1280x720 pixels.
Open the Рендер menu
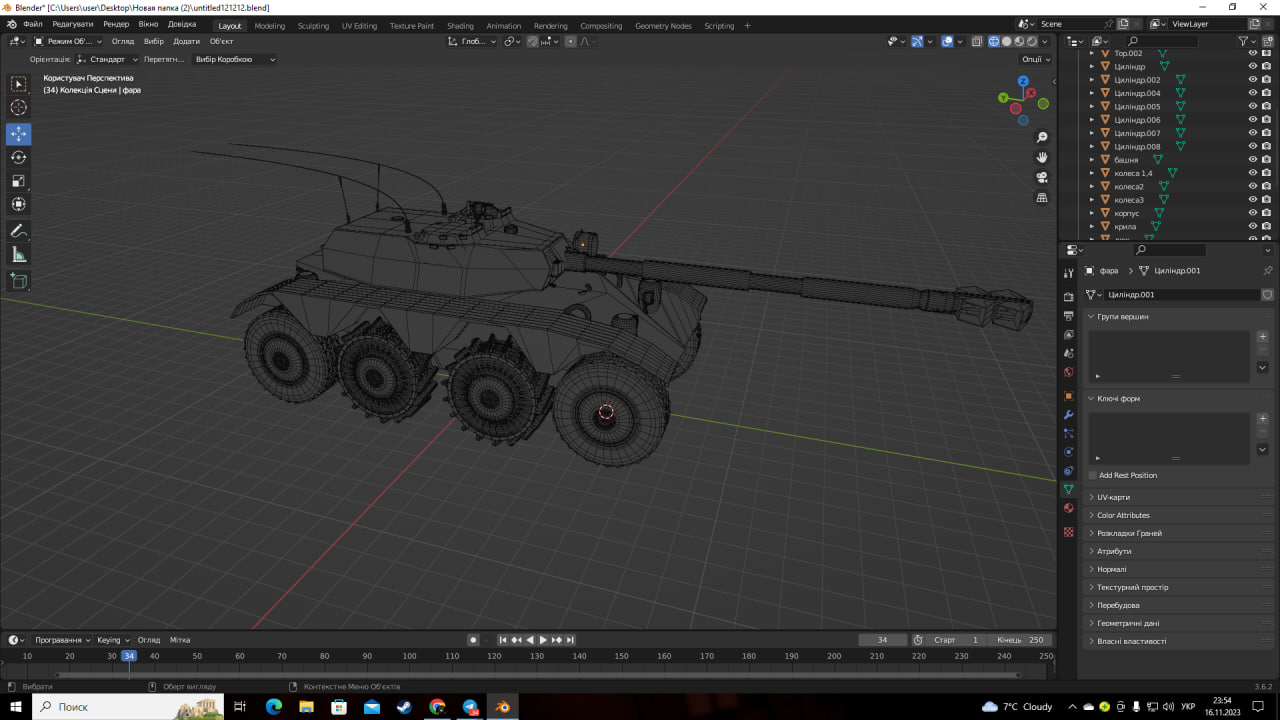tap(116, 24)
